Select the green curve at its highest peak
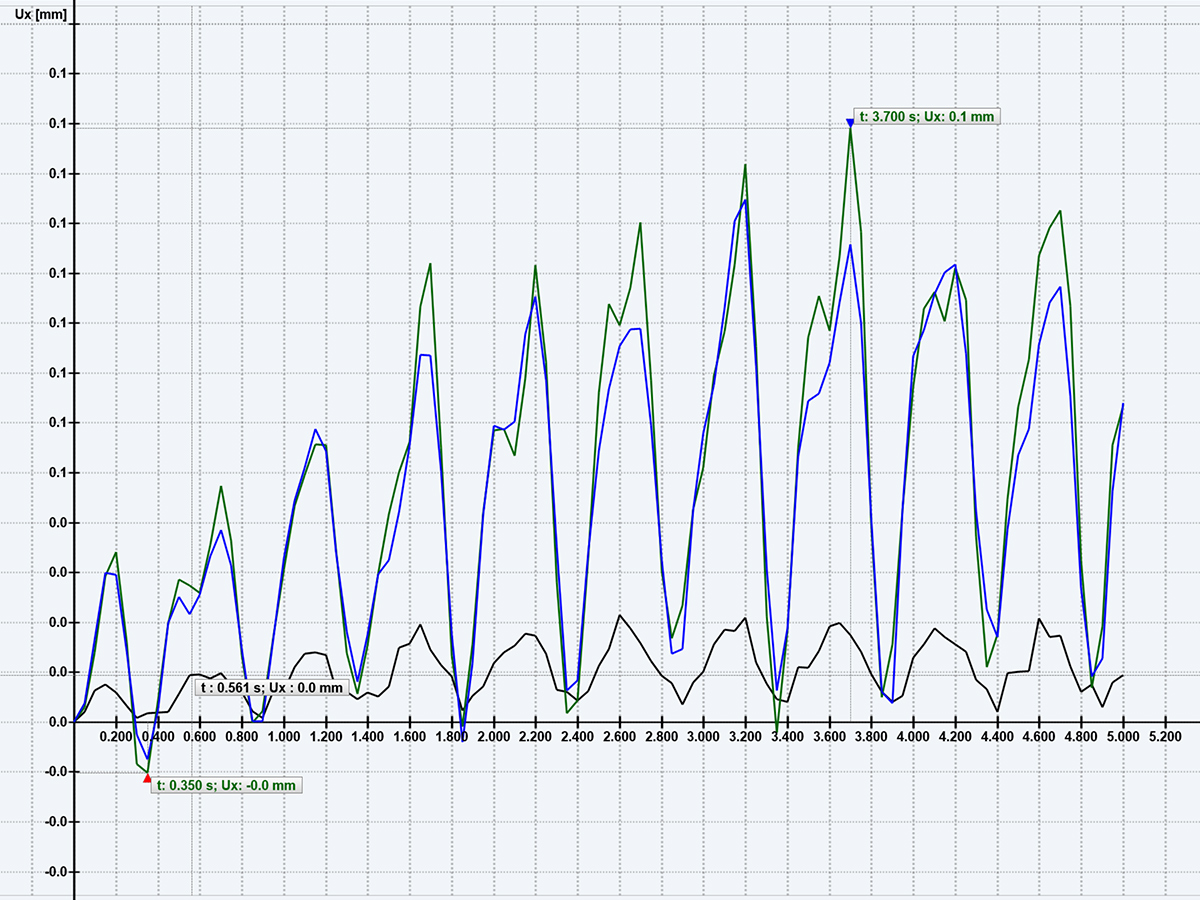This screenshot has height=900, width=1200. 849,130
